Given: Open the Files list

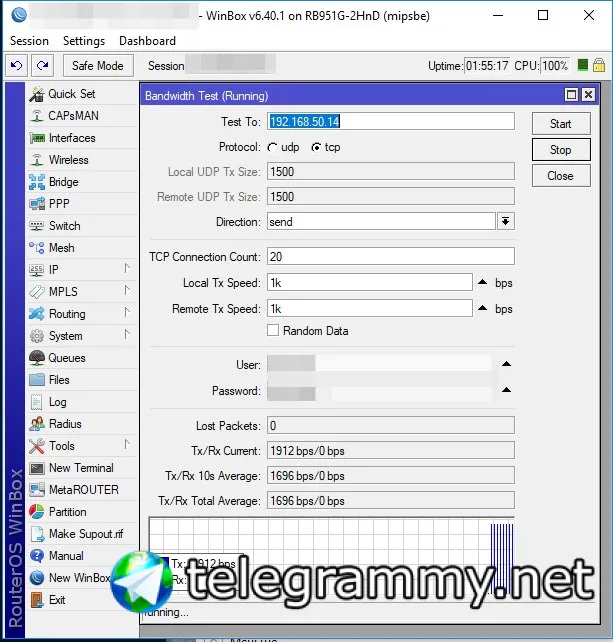Looking at the screenshot, I should click(81, 380).
